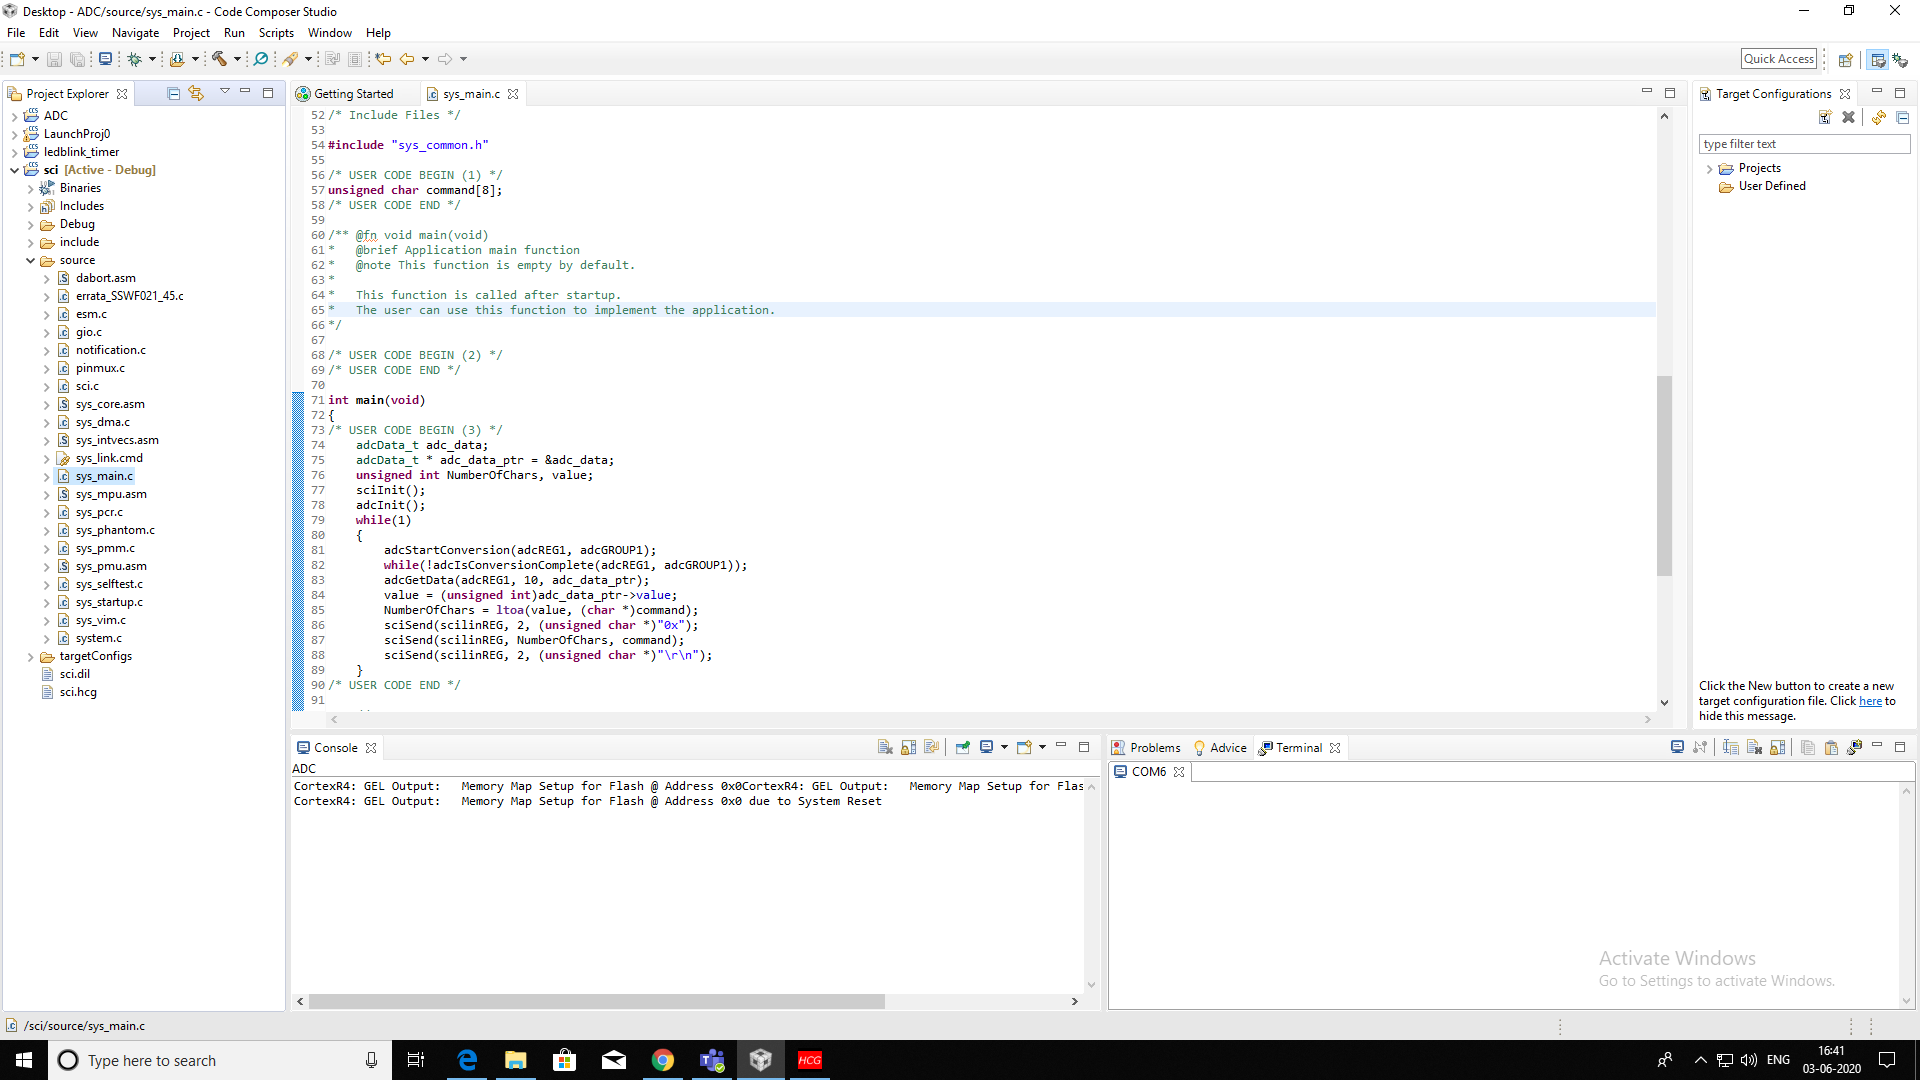Collapse the sci project tree
Image resolution: width=1920 pixels, height=1080 pixels.
pos(14,170)
